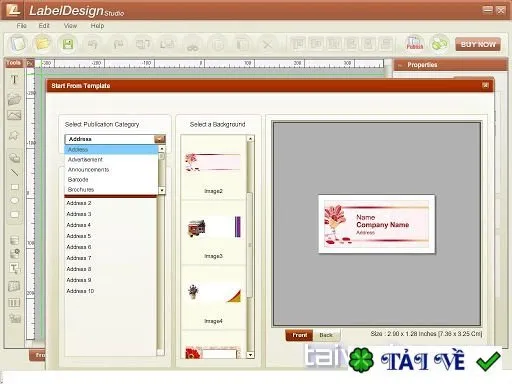Click the background list's down arrow
Viewport: 512px width, 384px height.
tap(250, 355)
